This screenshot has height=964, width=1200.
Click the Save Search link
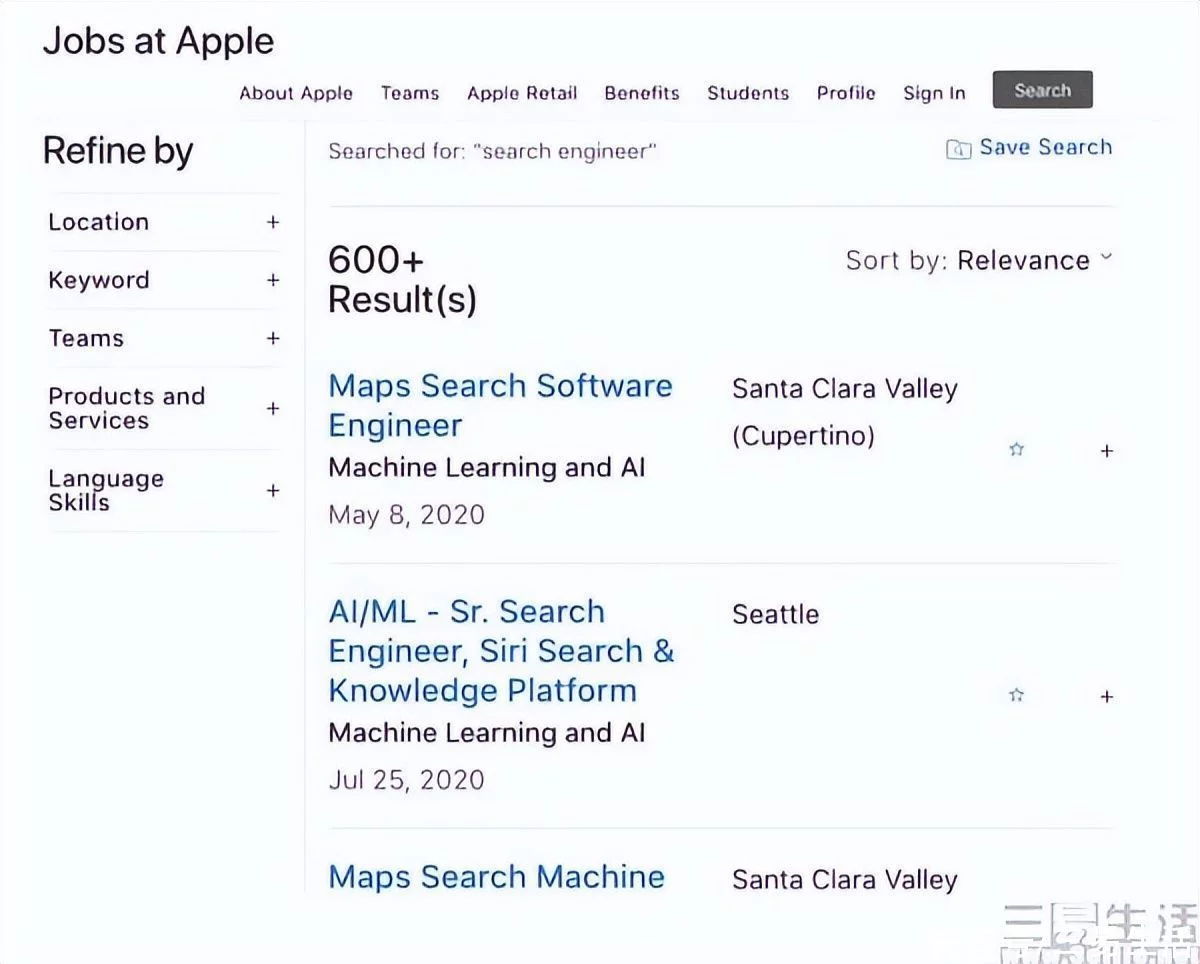click(1045, 148)
